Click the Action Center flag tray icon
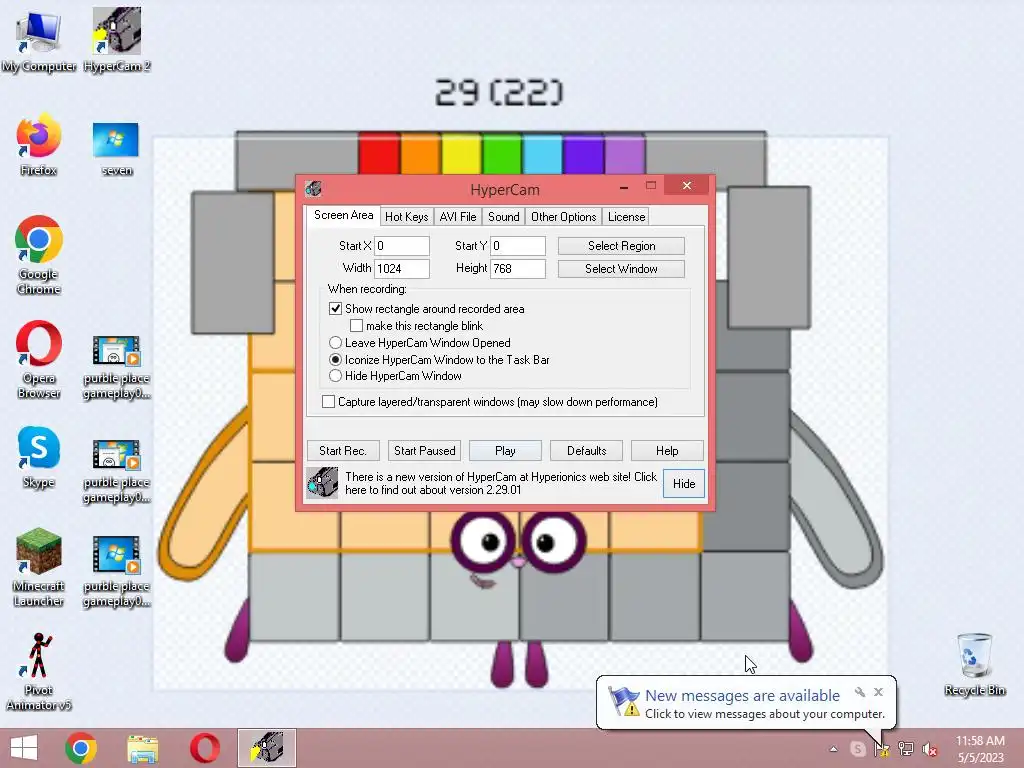The height and width of the screenshot is (768, 1024). pos(882,749)
